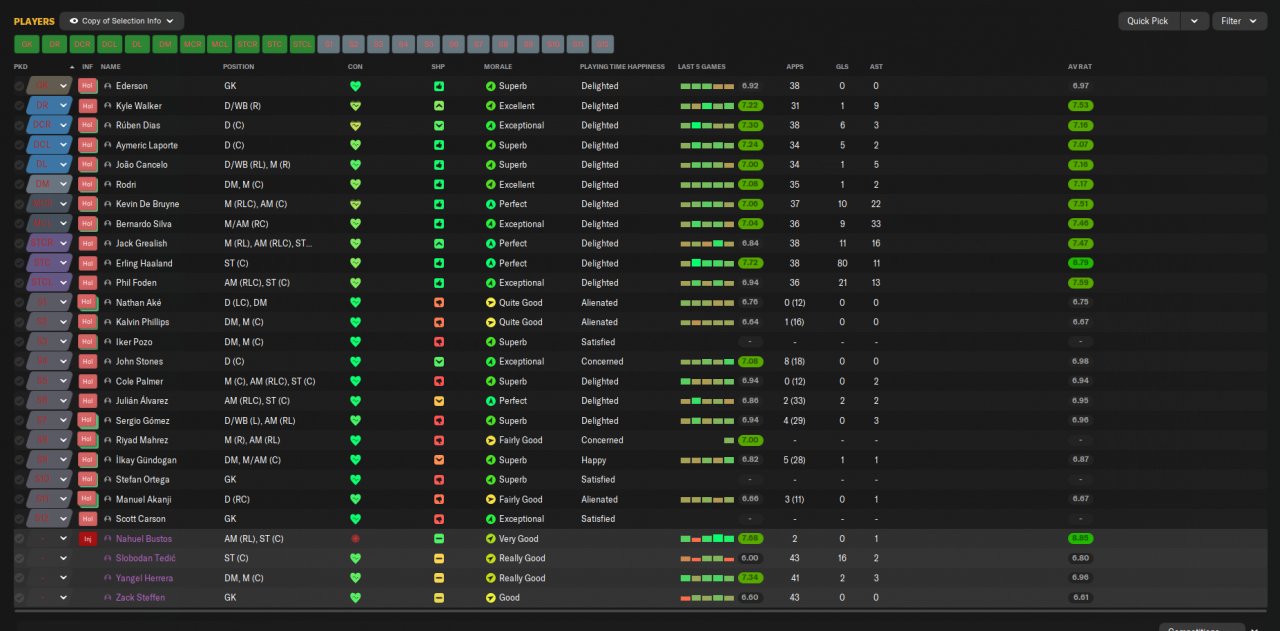Click Kyle Walker's match sharpness icon
Viewport: 1280px width, 631px height.
439,106
